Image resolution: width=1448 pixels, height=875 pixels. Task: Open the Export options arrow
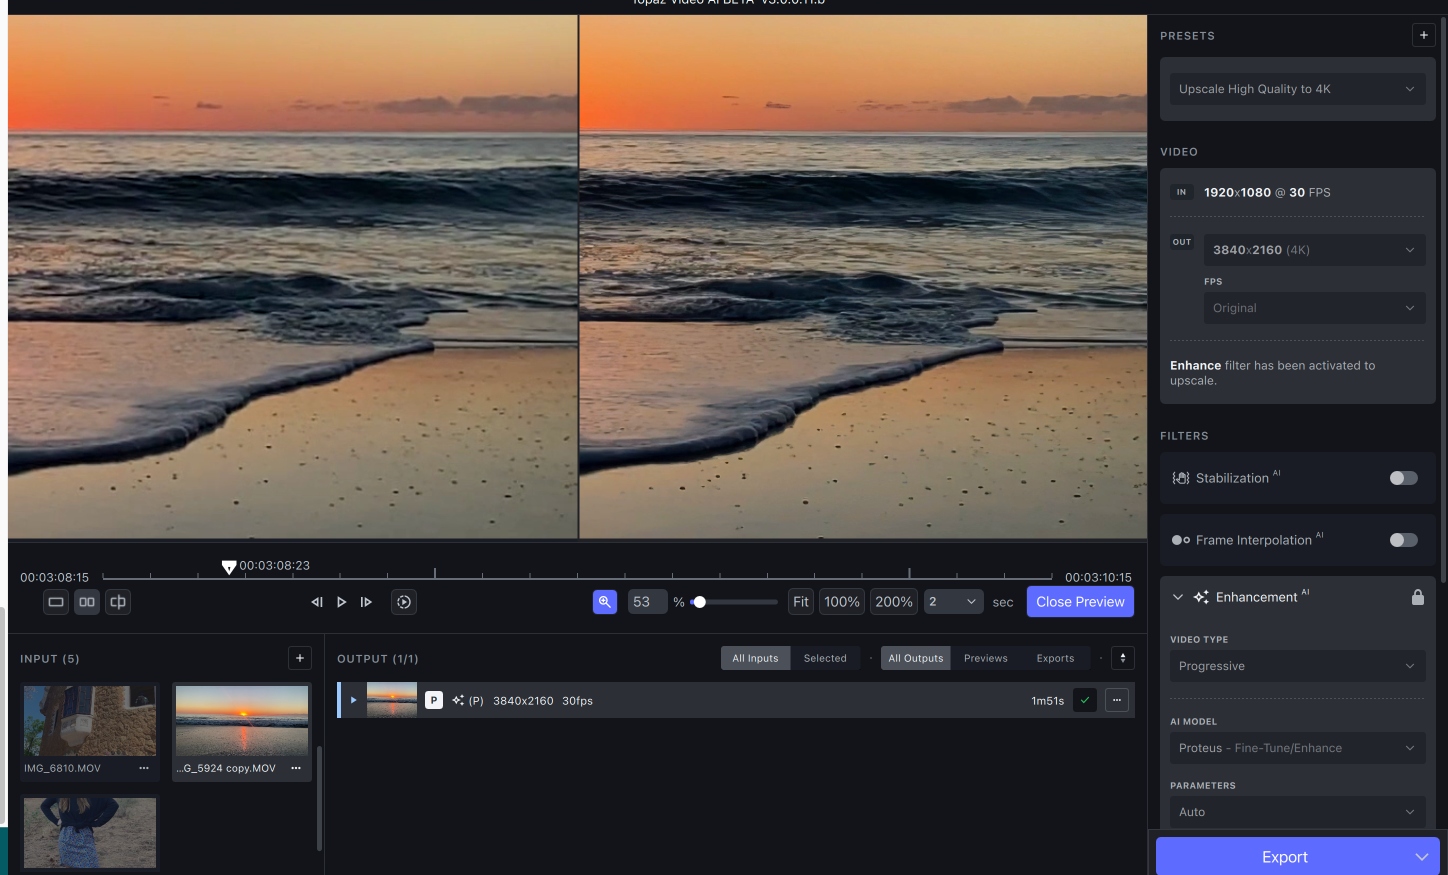tap(1422, 857)
